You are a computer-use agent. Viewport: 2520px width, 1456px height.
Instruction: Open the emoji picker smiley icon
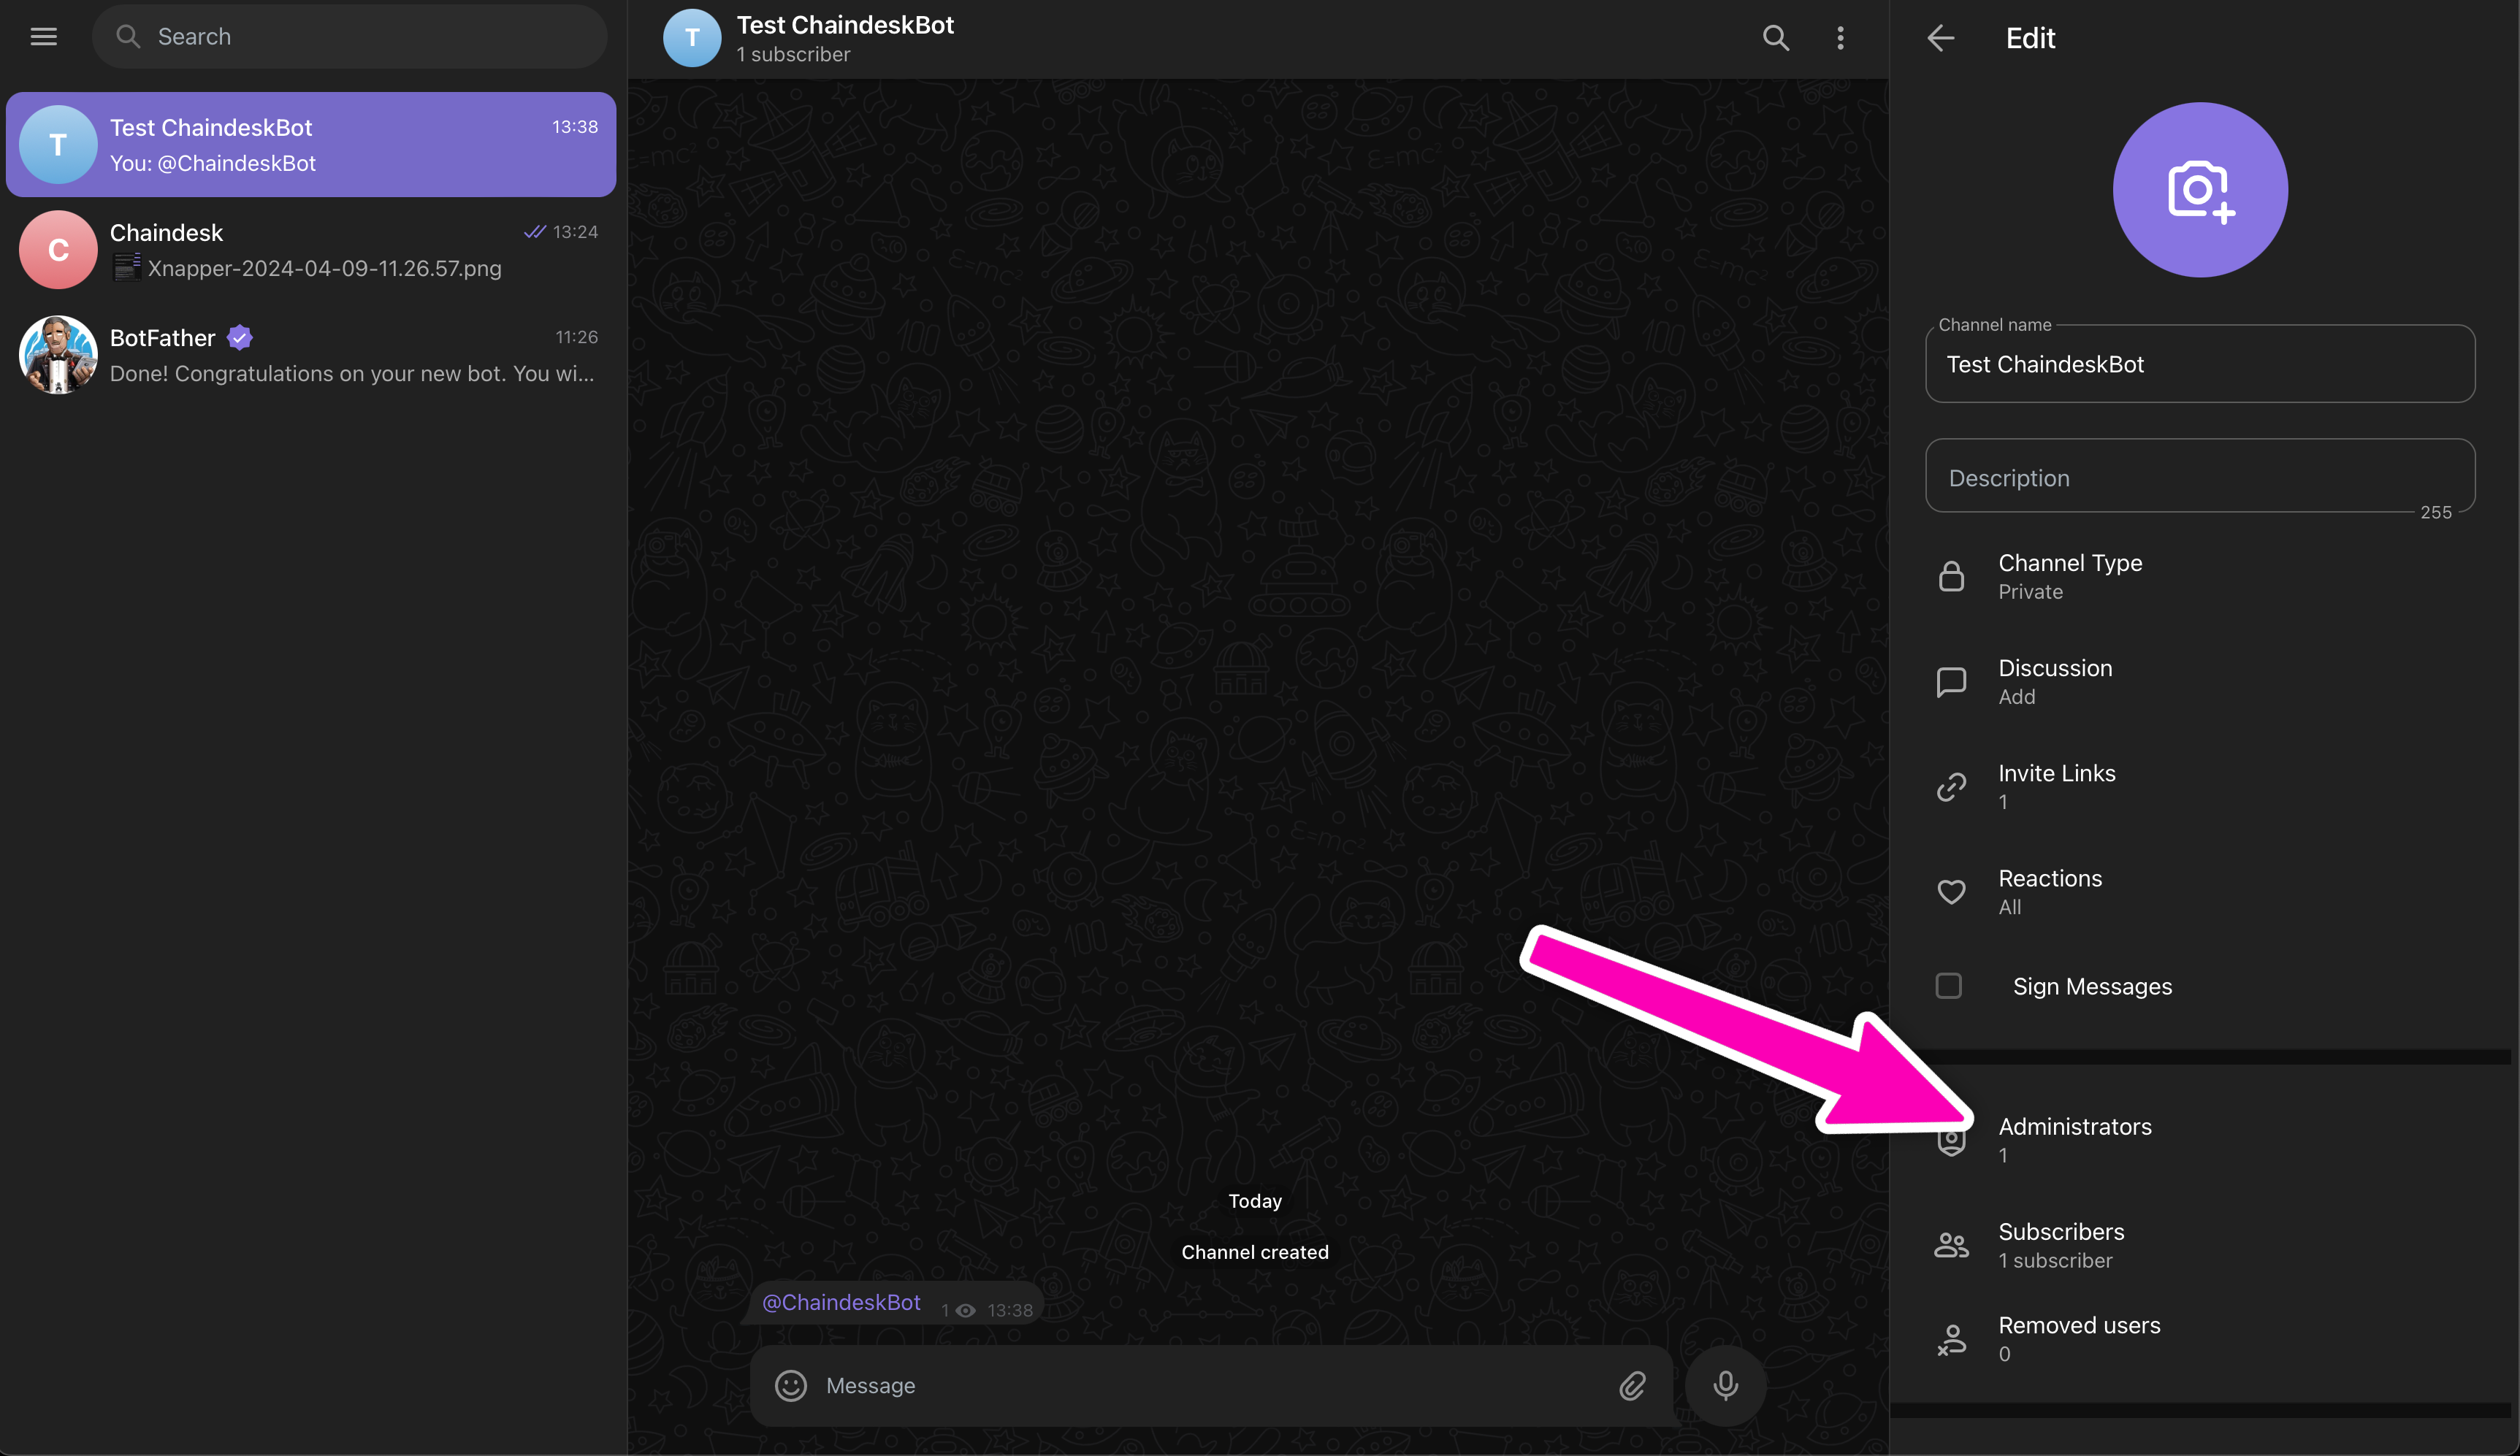click(790, 1385)
